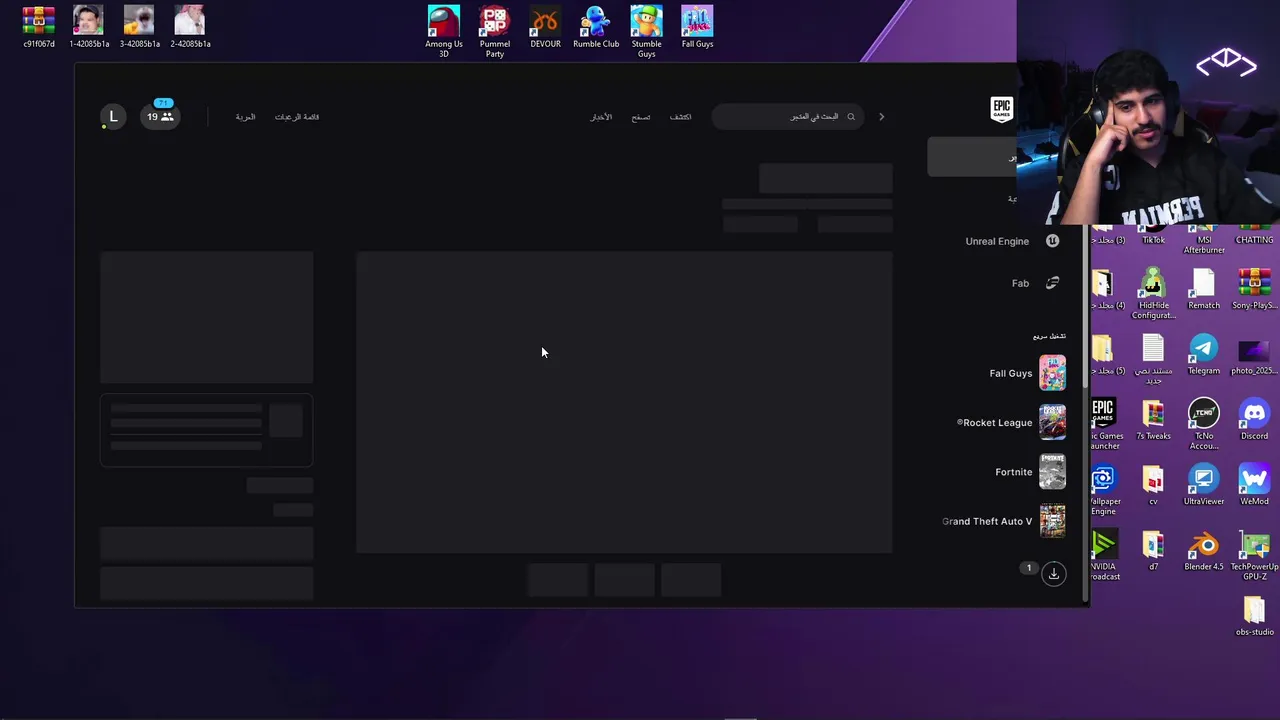Click the magnifier icon in the search bar
The image size is (1280, 720).
coord(851,117)
